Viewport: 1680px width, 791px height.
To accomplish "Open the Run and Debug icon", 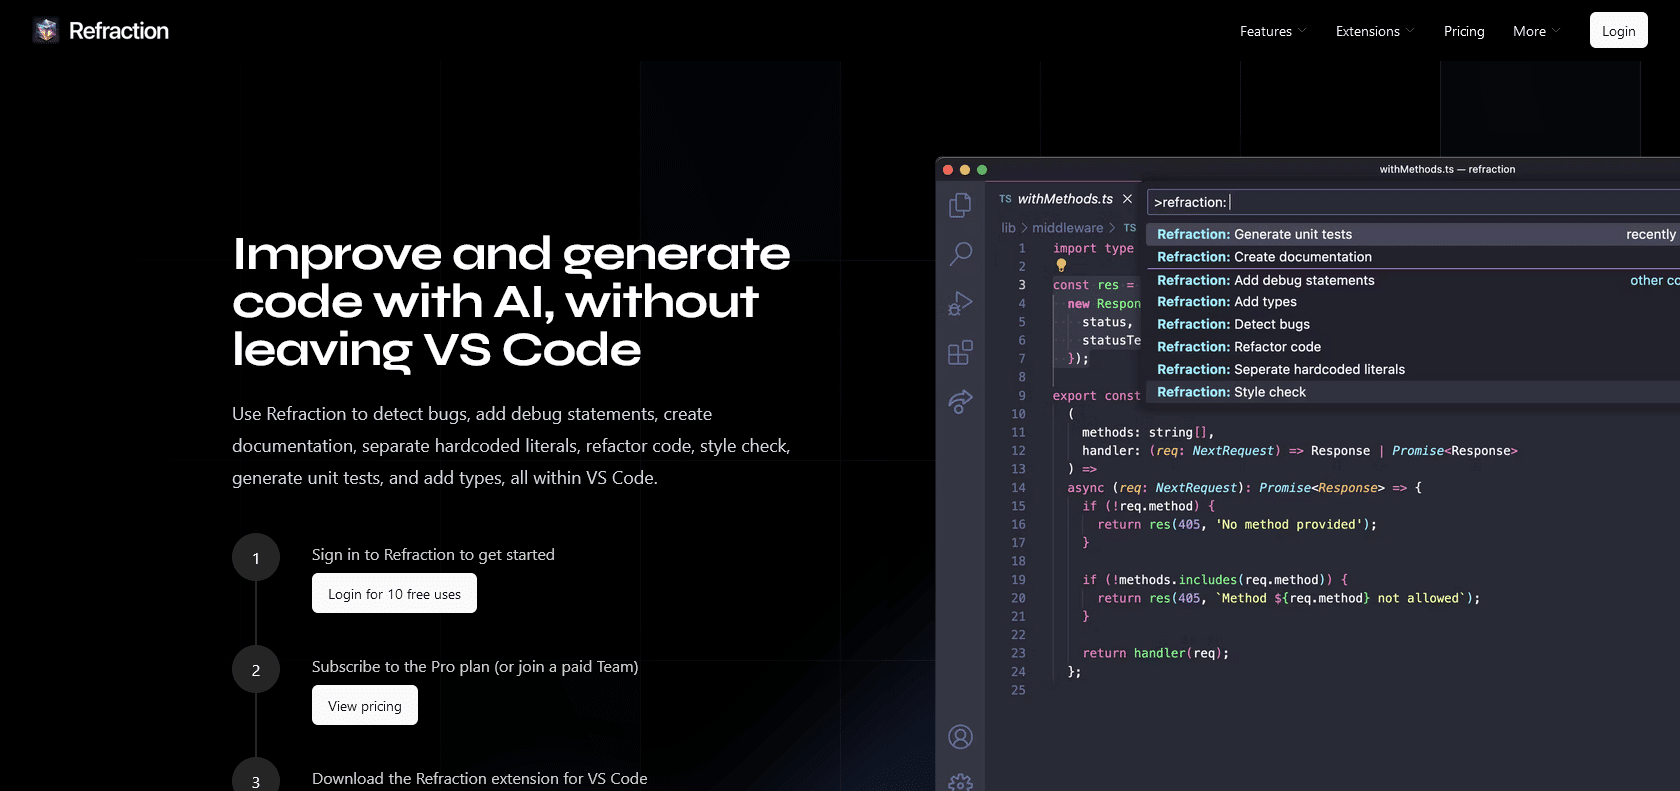I will click(x=960, y=303).
